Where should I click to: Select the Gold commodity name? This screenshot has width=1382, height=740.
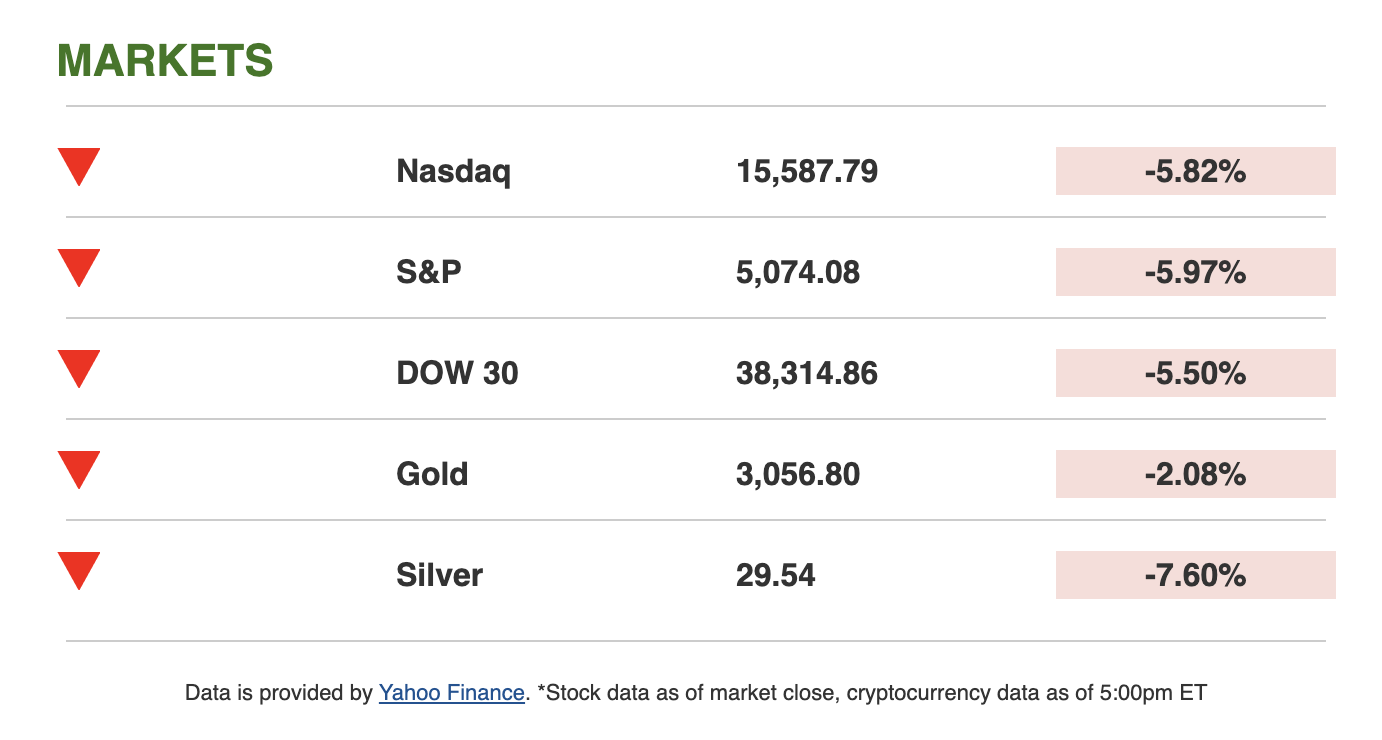[x=432, y=474]
